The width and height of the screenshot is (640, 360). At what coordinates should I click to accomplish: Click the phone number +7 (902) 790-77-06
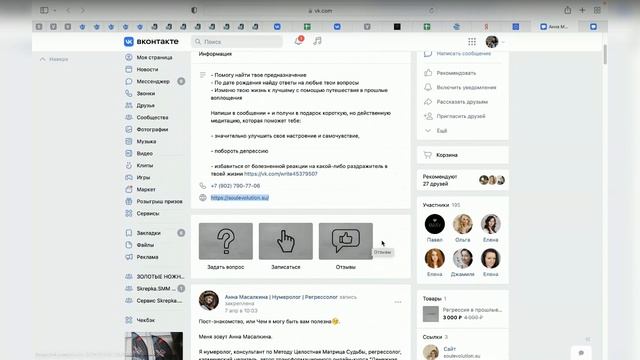pos(236,186)
